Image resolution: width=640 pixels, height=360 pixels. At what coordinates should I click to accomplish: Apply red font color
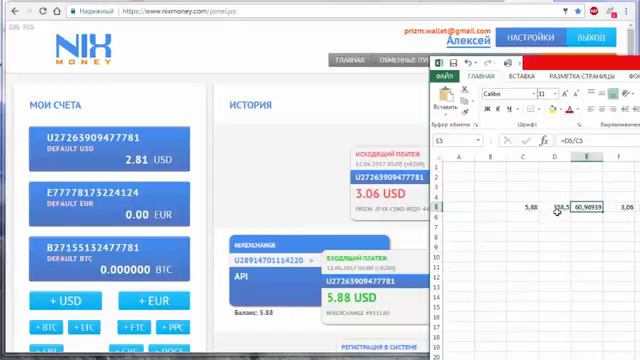coord(569,109)
